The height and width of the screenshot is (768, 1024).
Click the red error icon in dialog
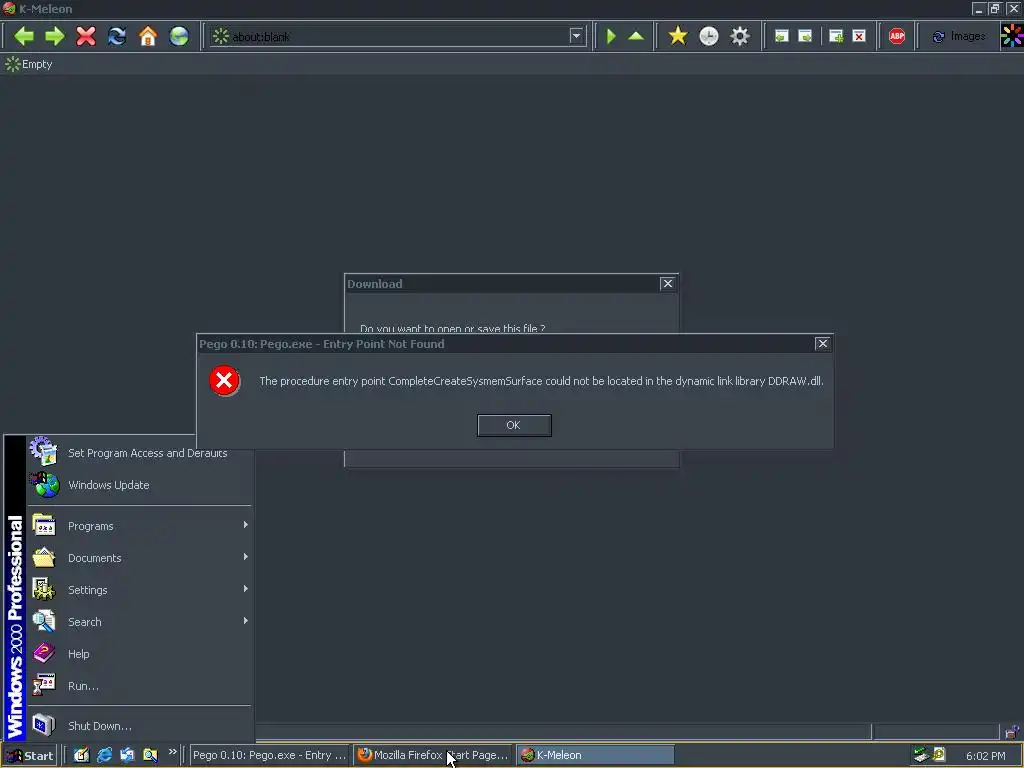tap(224, 381)
